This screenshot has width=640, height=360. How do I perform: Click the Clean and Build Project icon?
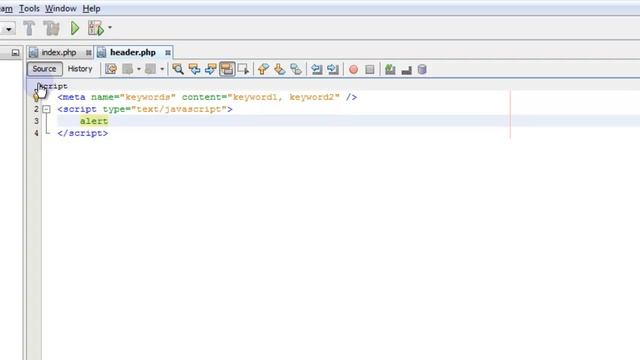(51, 28)
